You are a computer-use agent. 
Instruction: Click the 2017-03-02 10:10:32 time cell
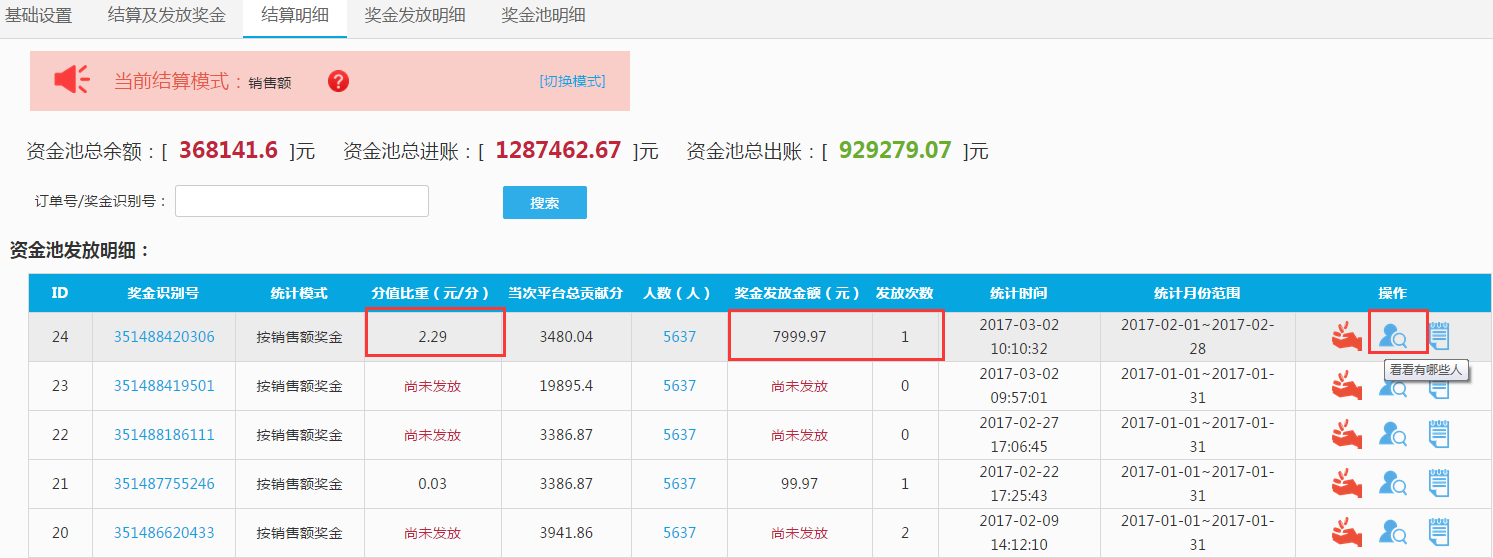(1019, 337)
